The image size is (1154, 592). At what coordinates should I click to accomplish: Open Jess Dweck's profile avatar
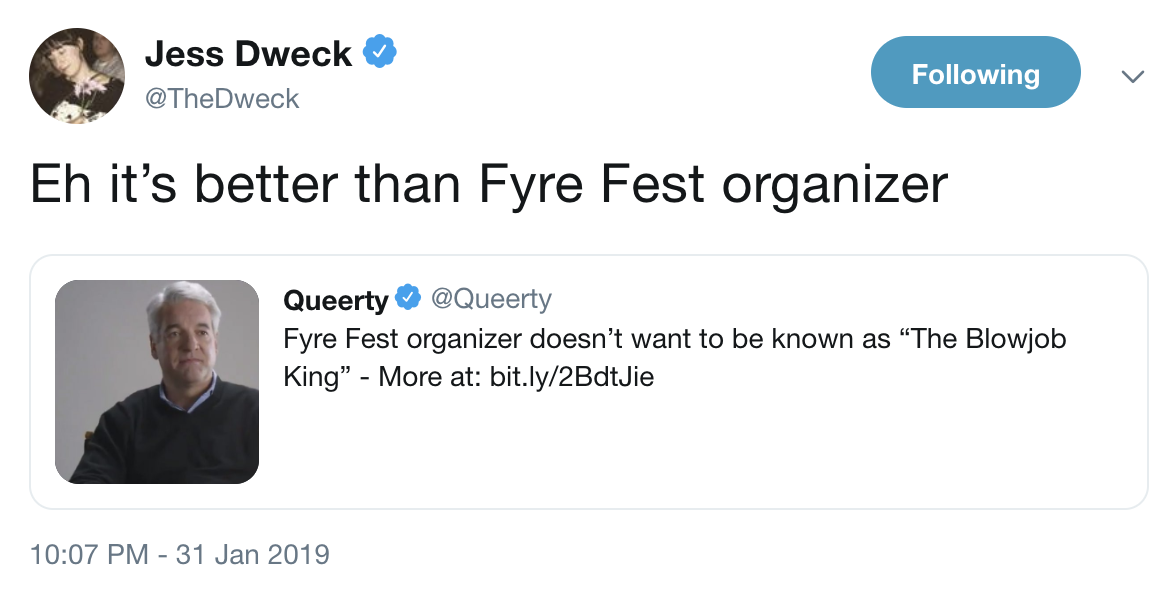[x=77, y=76]
